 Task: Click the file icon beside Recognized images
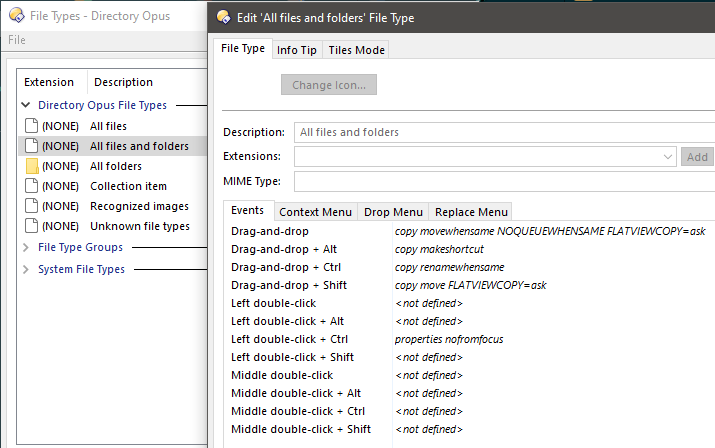click(31, 206)
